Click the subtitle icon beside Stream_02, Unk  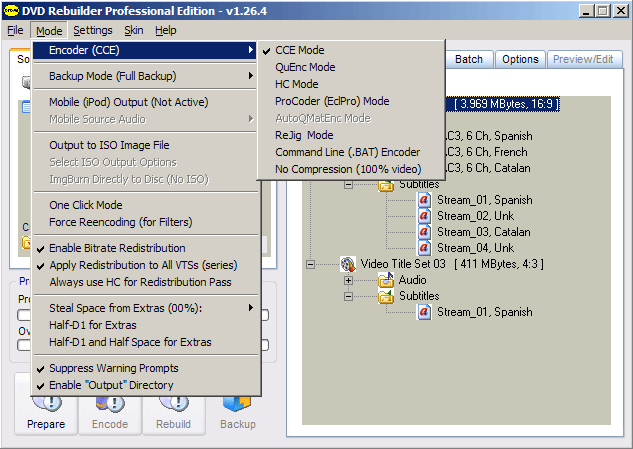pos(424,216)
